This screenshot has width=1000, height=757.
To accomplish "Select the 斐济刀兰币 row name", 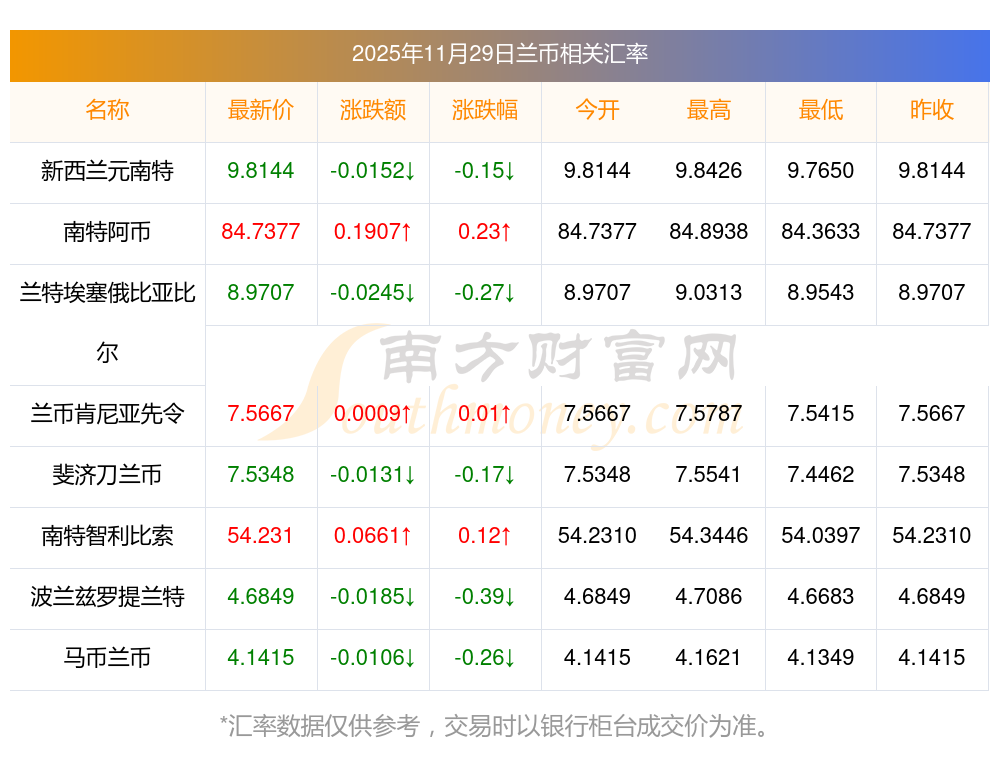I will [107, 475].
